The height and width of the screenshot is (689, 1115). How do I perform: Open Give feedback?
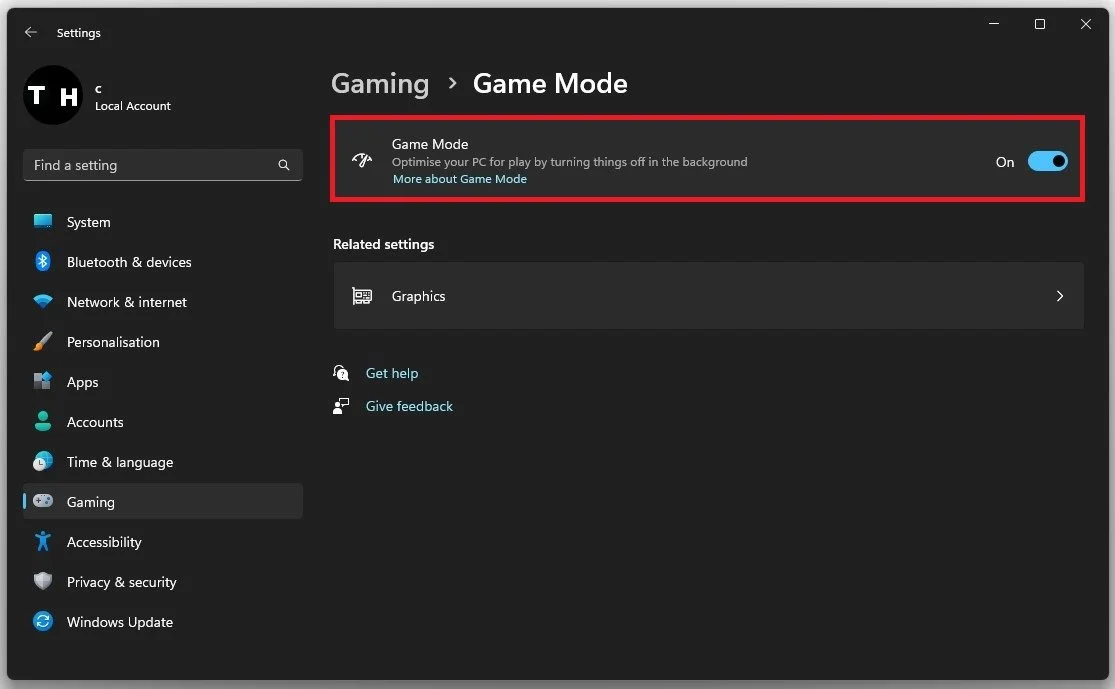[409, 405]
